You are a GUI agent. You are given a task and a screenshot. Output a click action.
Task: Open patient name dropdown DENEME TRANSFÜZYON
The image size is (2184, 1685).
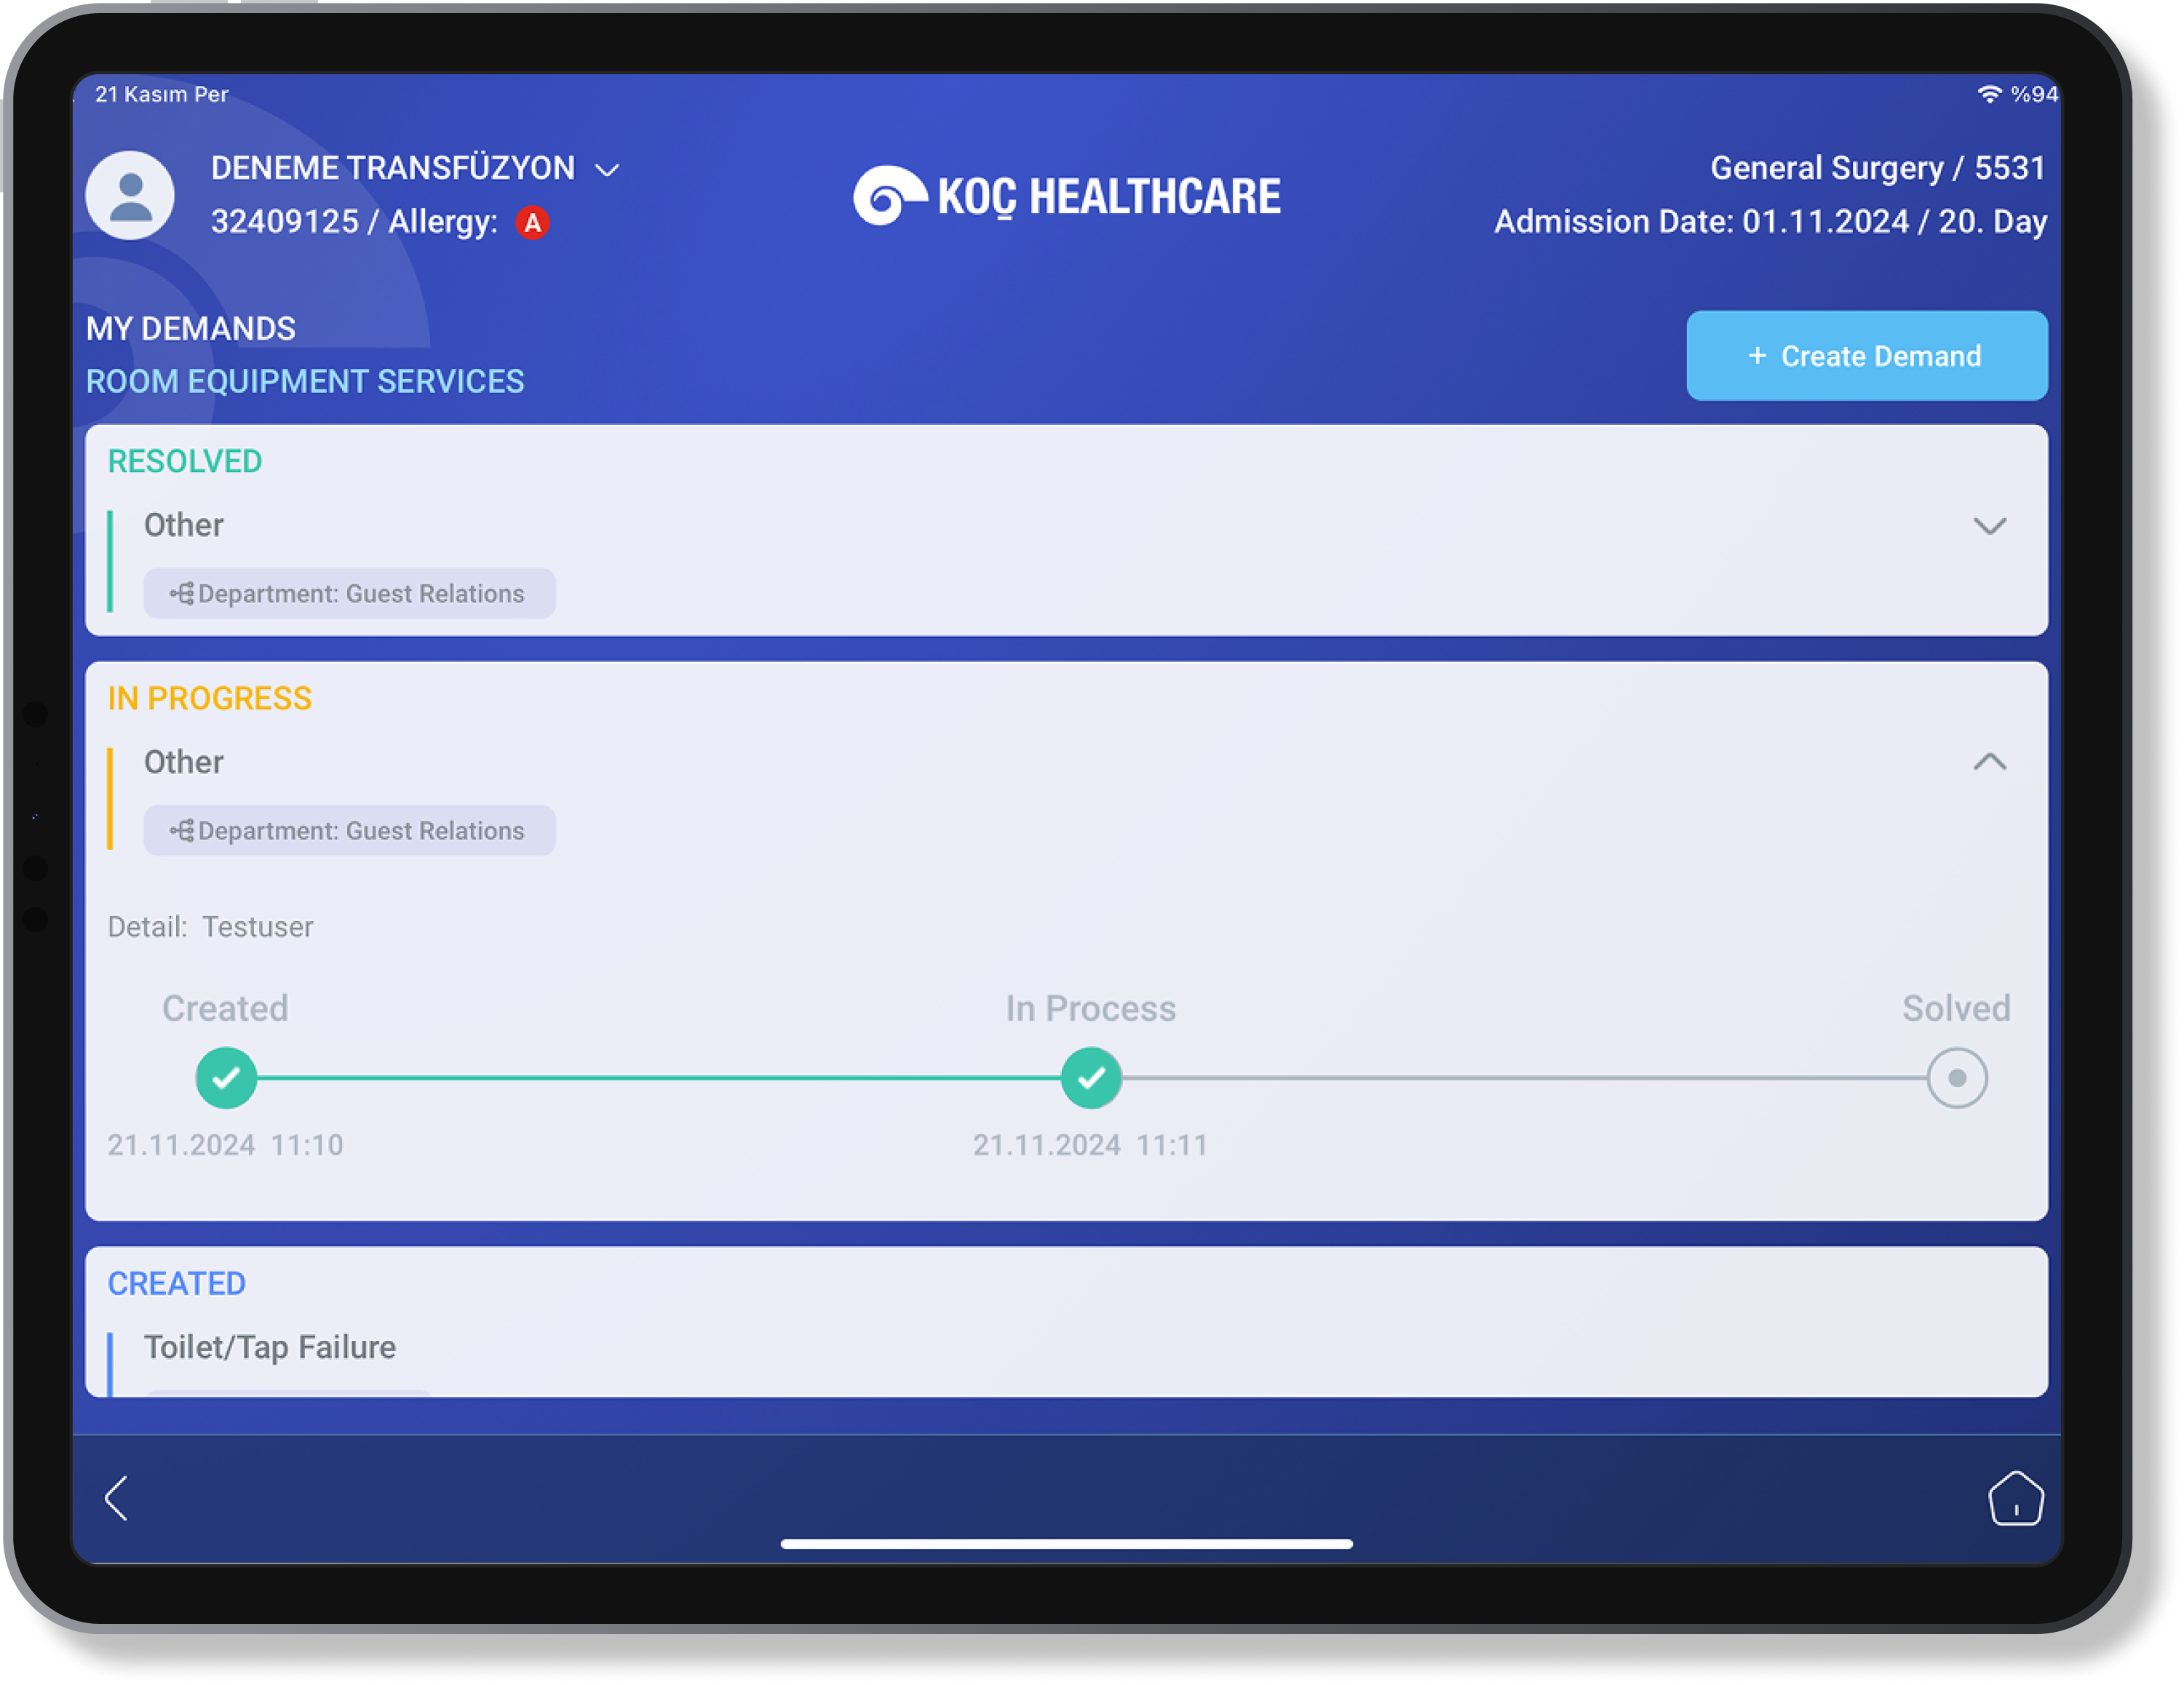tap(414, 168)
